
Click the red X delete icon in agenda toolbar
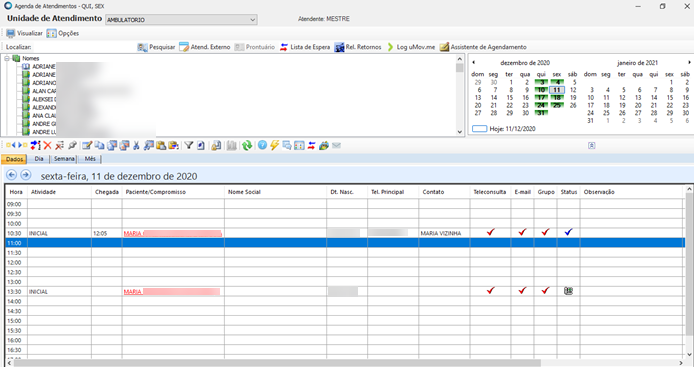click(47, 145)
